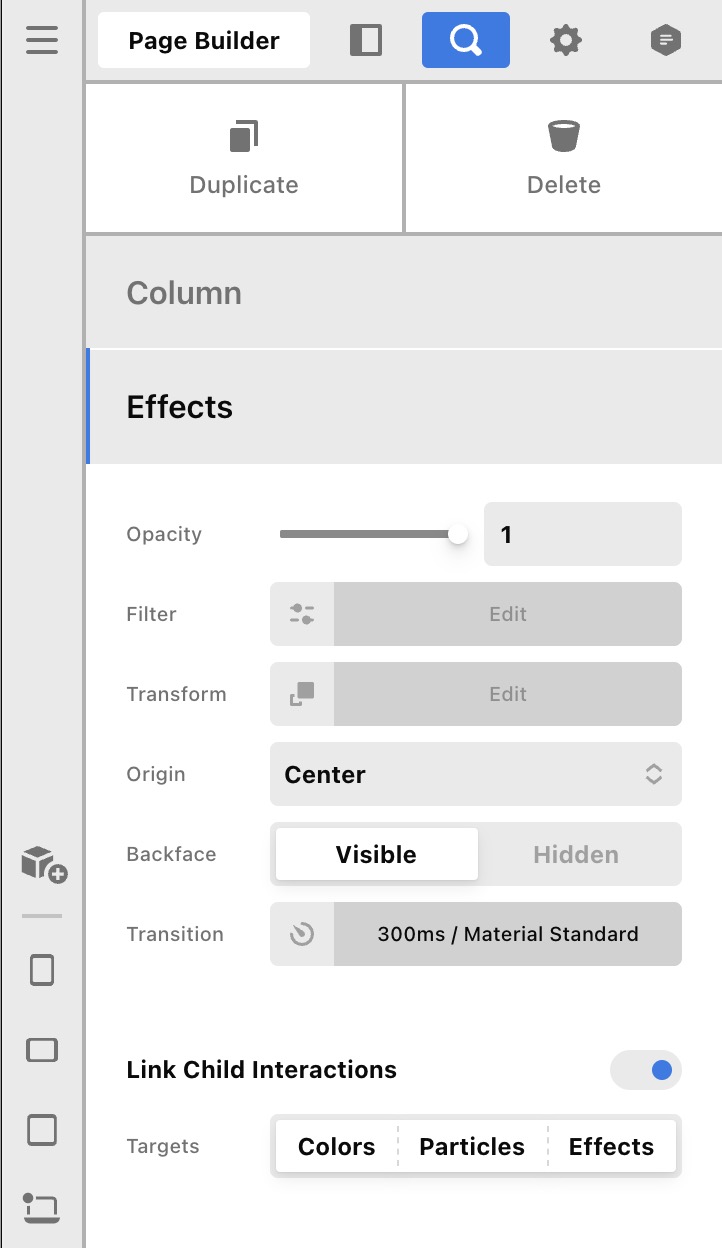Toggle Link Child Interactions switch
This screenshot has width=722, height=1248.
click(x=646, y=1070)
